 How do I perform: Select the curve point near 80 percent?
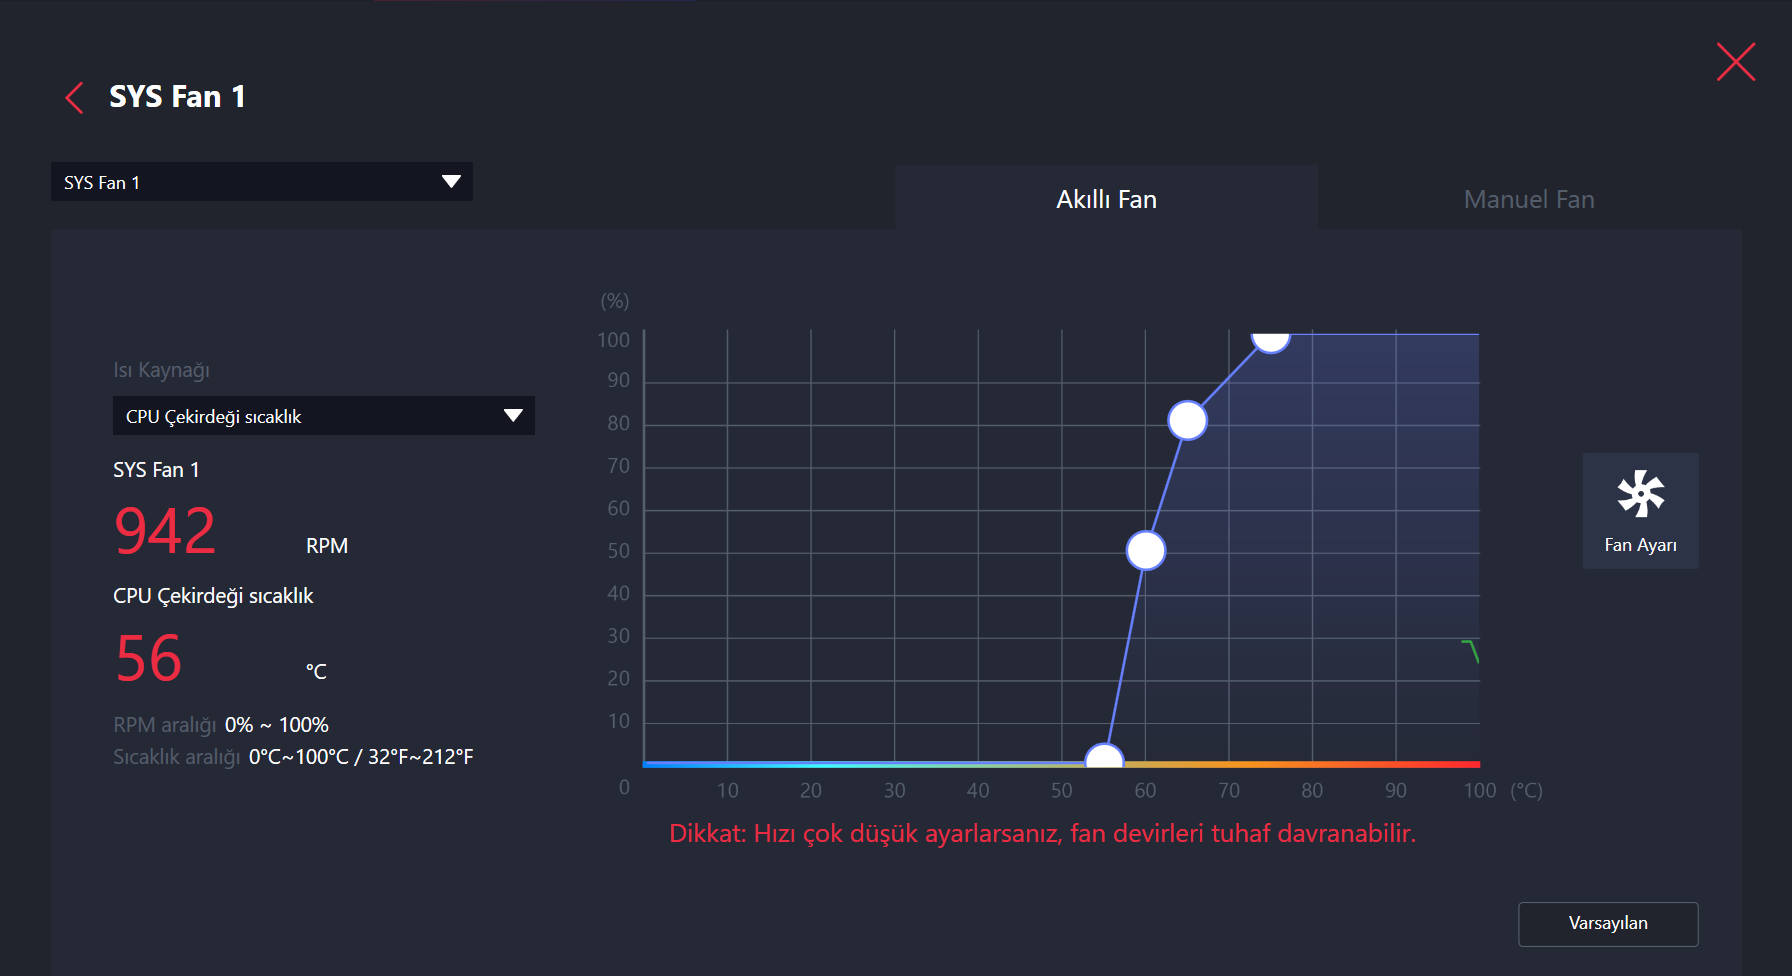1187,421
